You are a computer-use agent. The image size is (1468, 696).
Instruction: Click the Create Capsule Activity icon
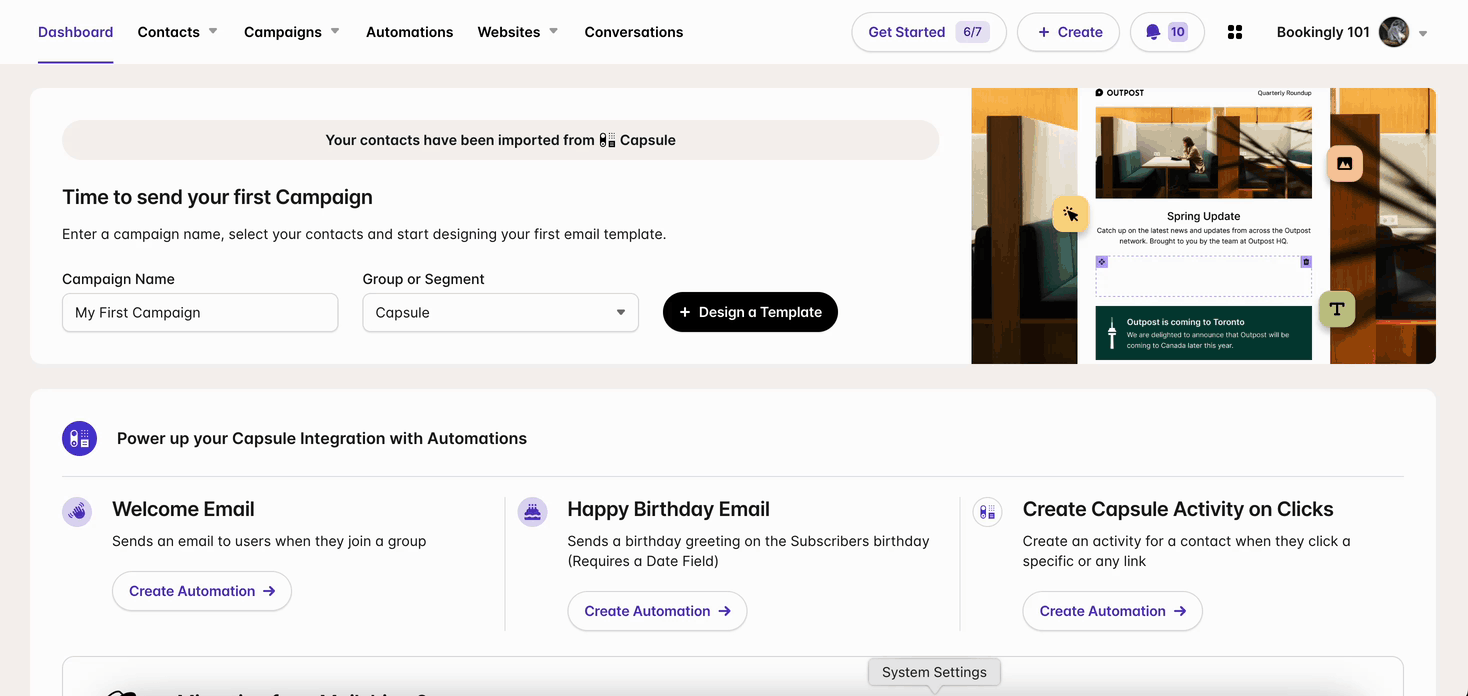click(987, 512)
